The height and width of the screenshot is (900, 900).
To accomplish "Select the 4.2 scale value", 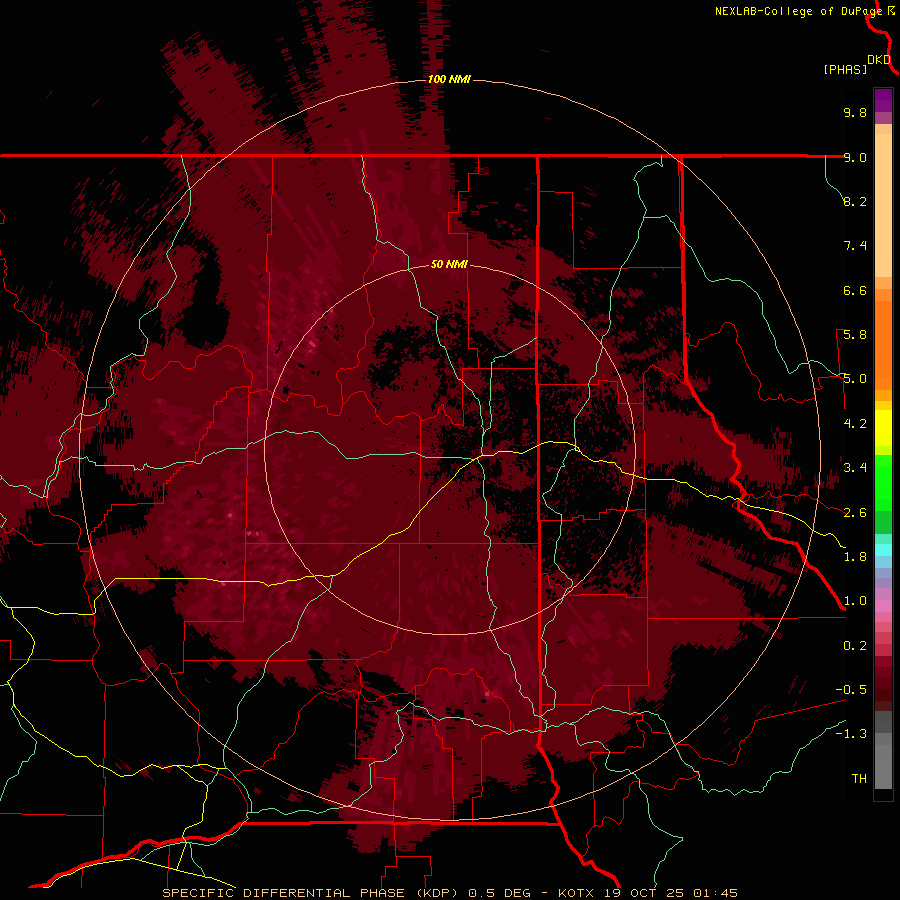I will pyautogui.click(x=855, y=424).
